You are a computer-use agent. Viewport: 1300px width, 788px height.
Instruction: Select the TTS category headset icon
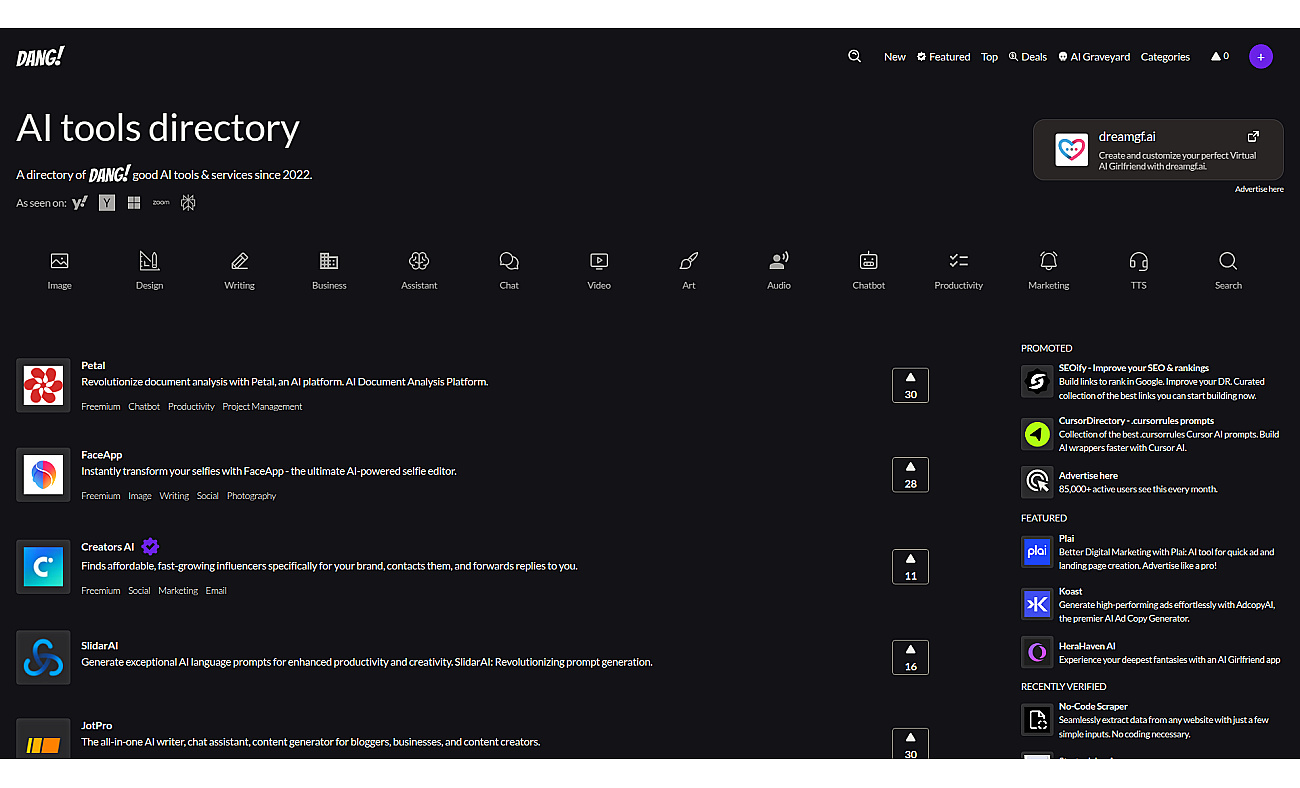1138,261
